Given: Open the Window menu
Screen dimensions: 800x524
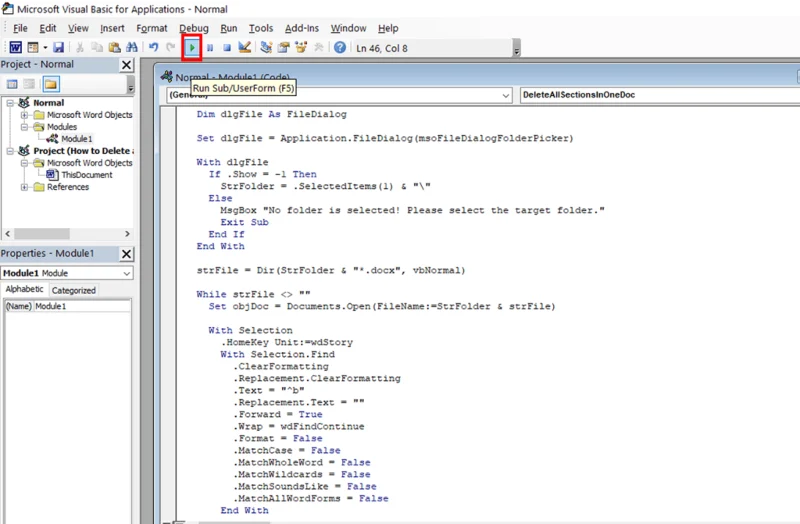Looking at the screenshot, I should [348, 28].
